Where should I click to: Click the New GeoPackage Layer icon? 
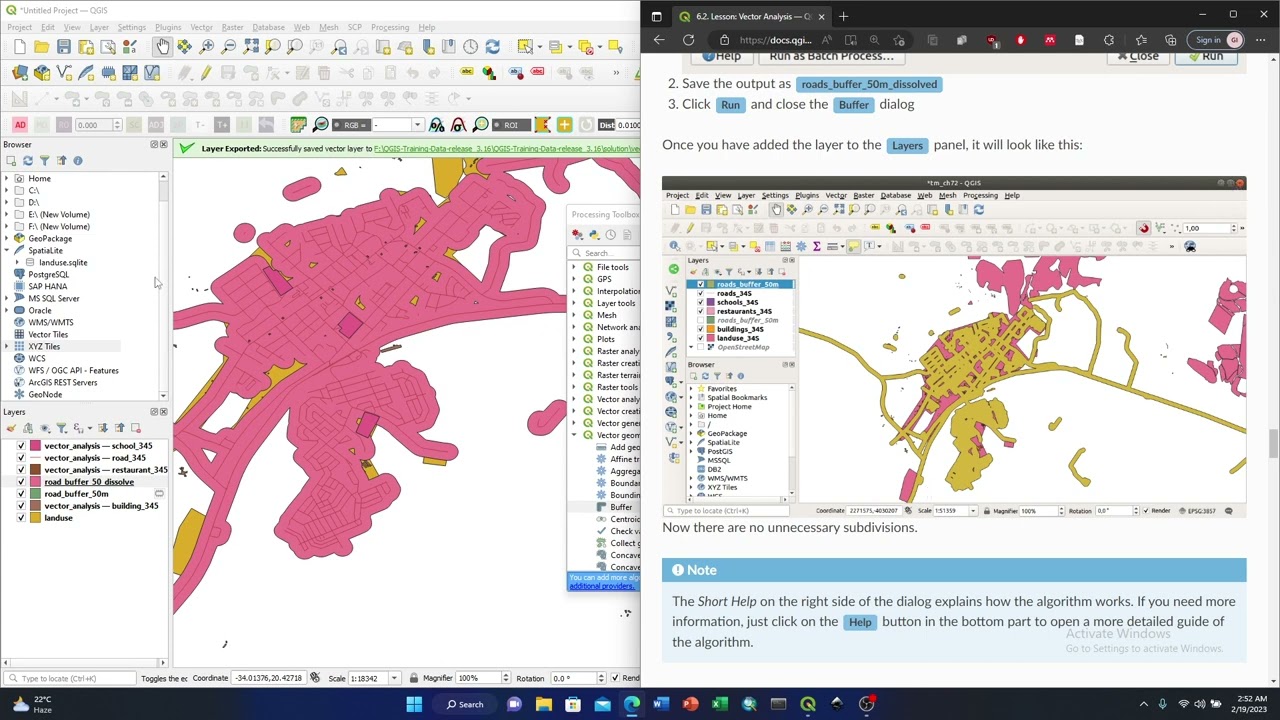(x=42, y=73)
